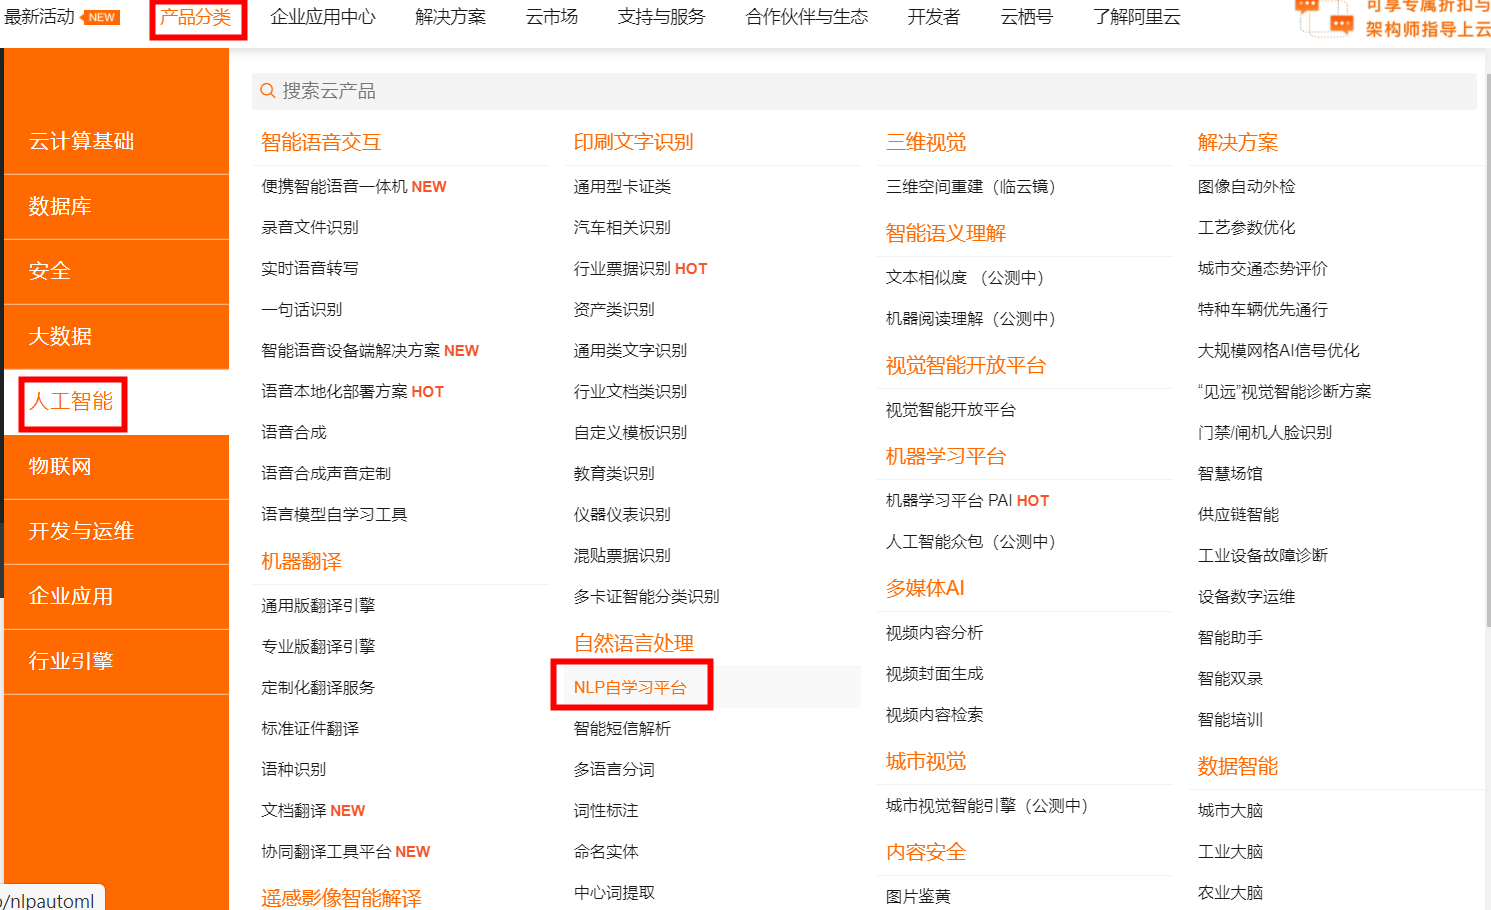Select 云计算基础 category in sidebar
The height and width of the screenshot is (910, 1491).
pyautogui.click(x=116, y=141)
